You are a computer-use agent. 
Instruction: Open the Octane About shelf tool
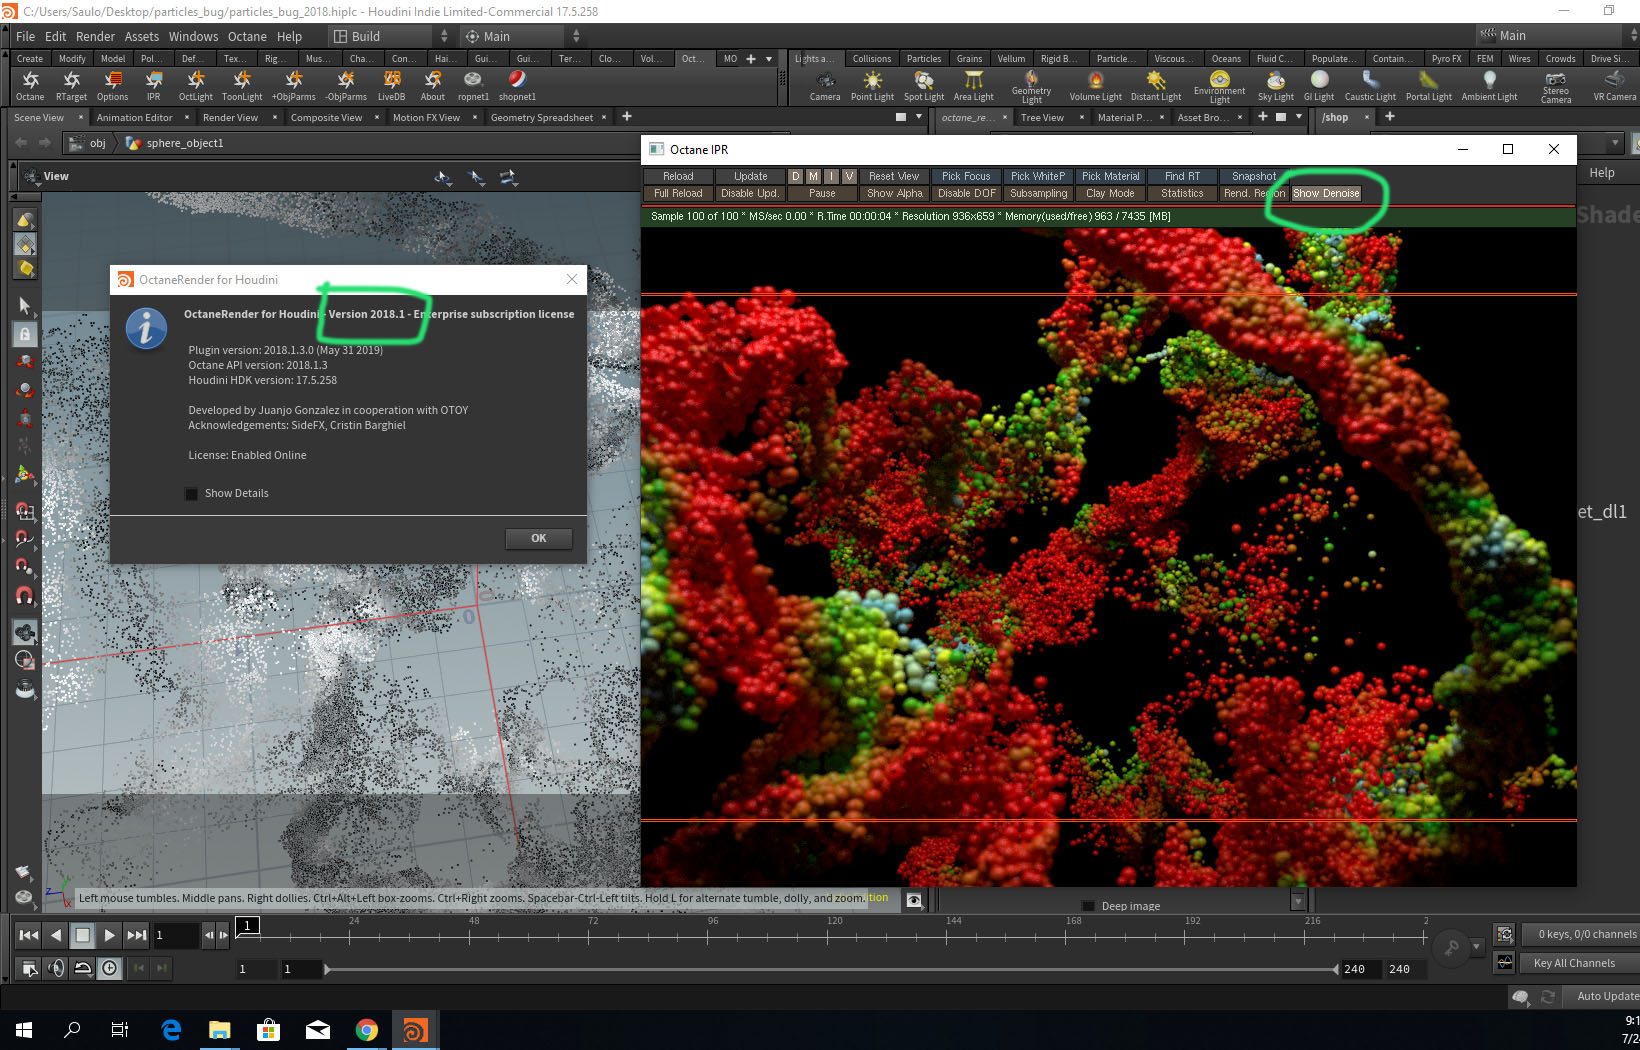point(433,85)
